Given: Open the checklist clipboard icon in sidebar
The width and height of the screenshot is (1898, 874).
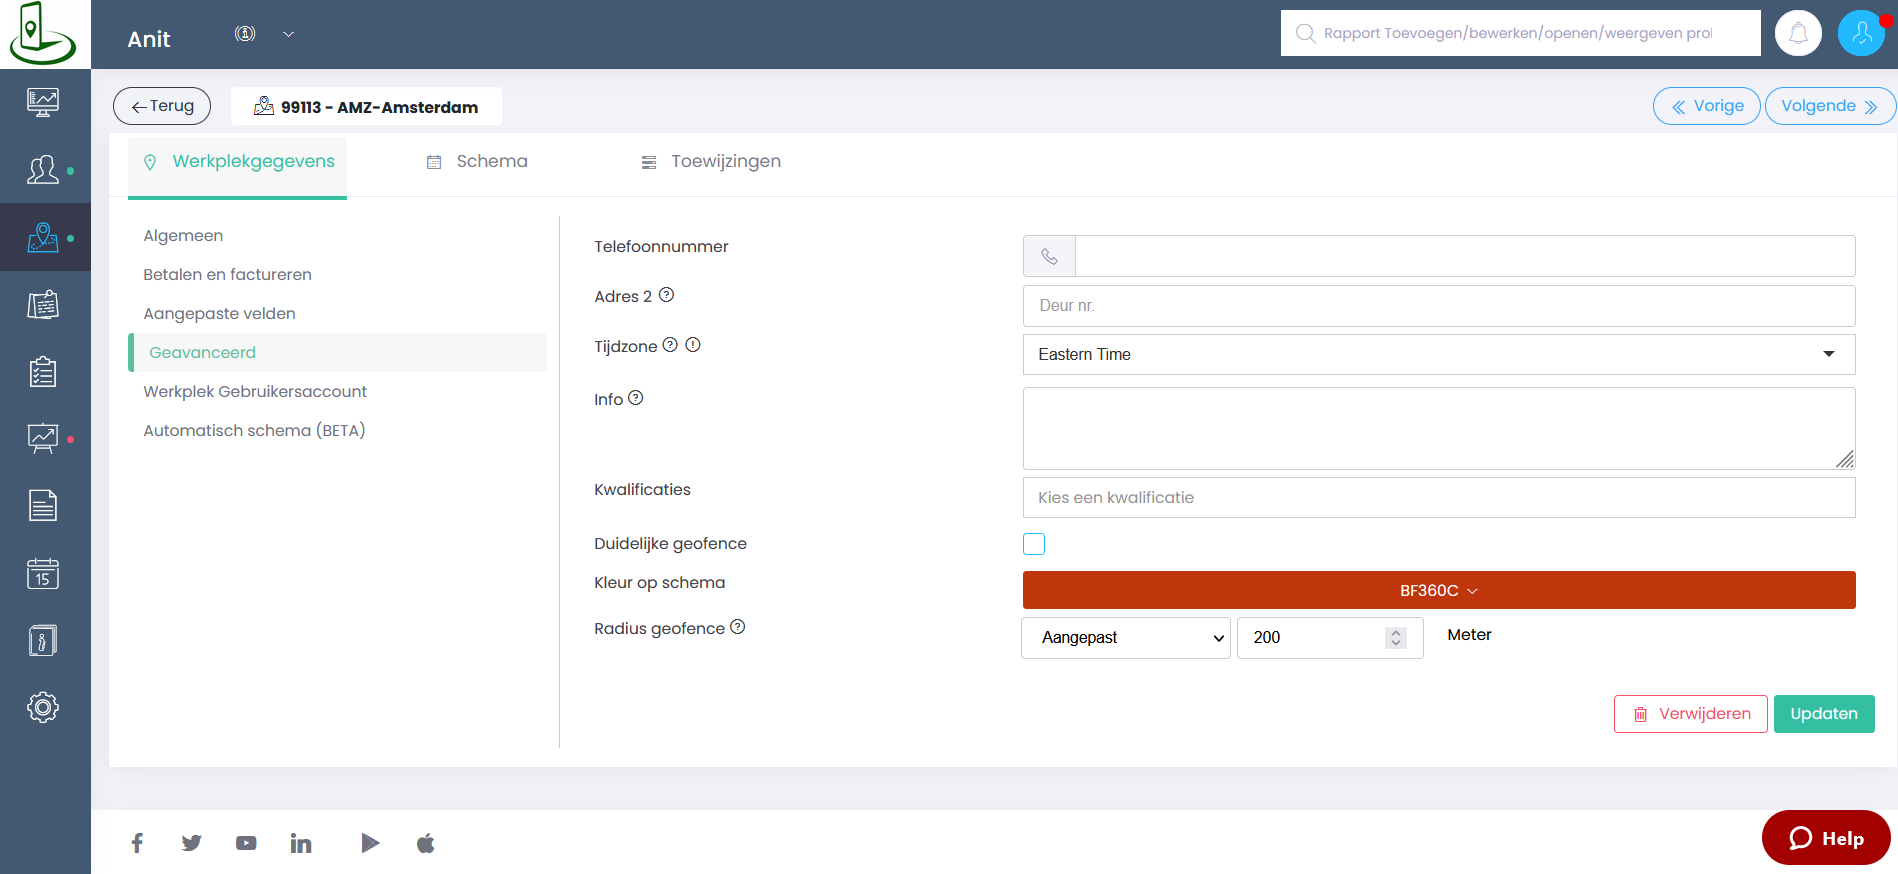Looking at the screenshot, I should pyautogui.click(x=43, y=372).
